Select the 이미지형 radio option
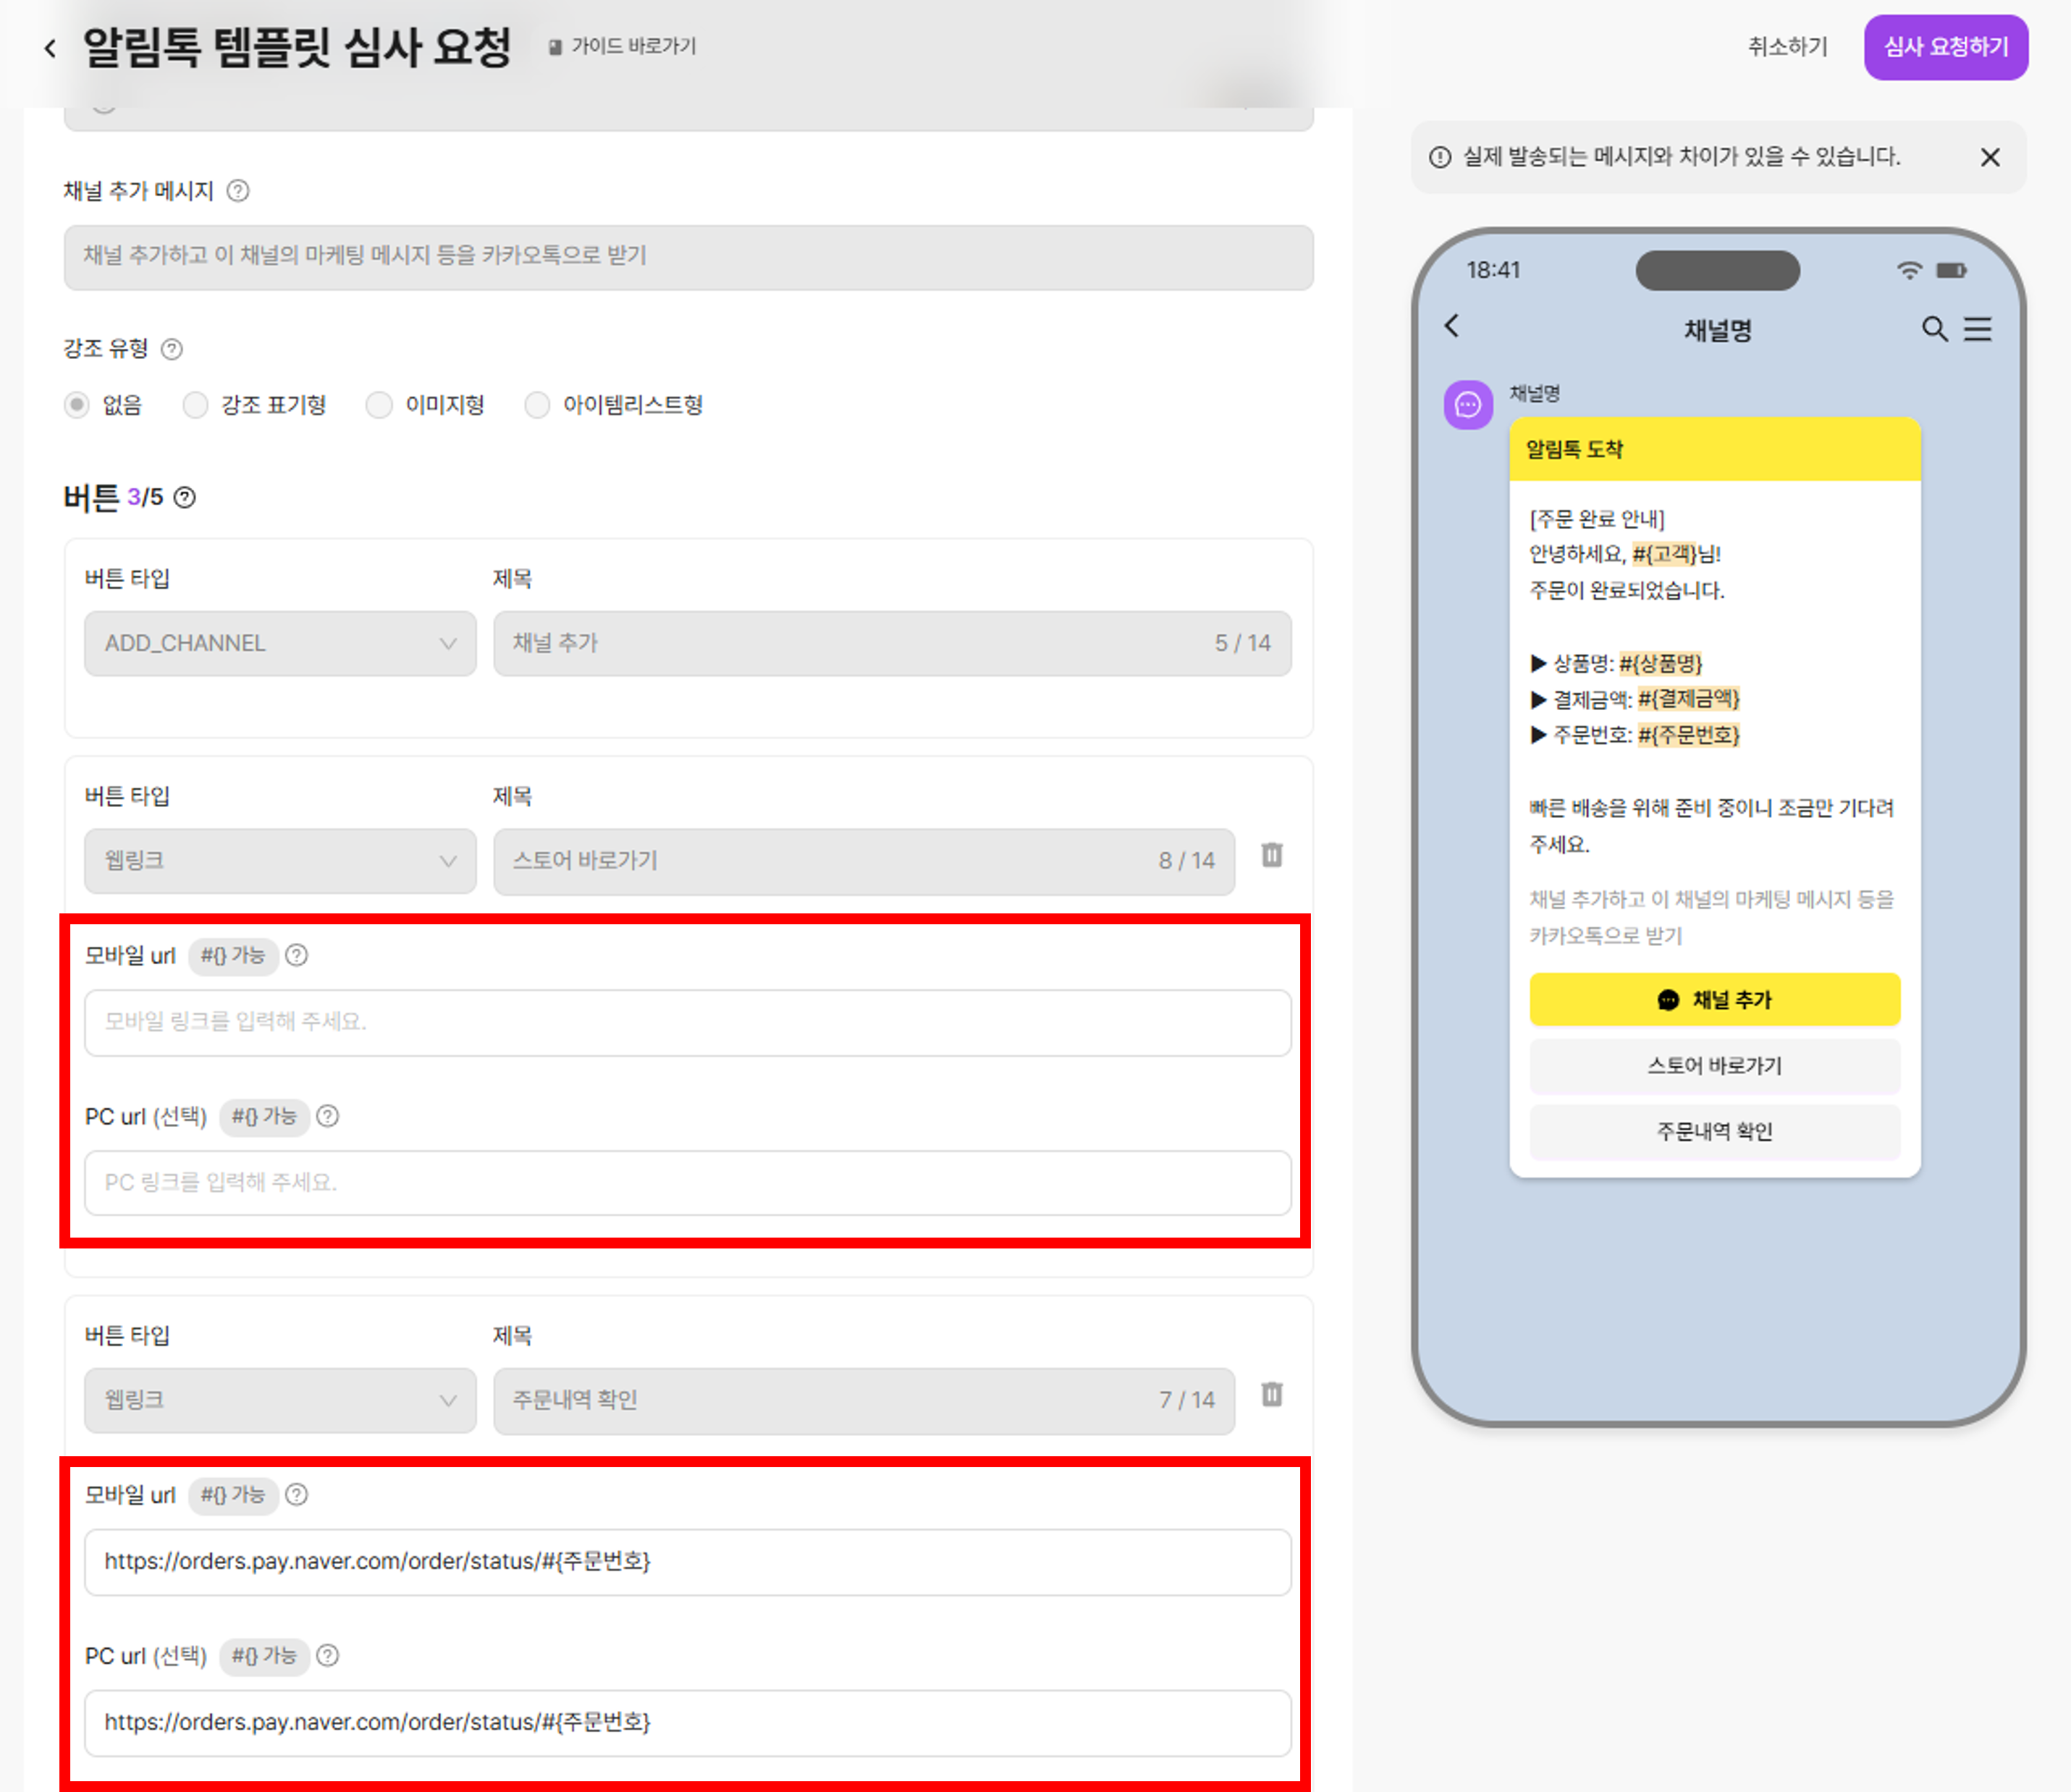Image resolution: width=2071 pixels, height=1792 pixels. [379, 405]
